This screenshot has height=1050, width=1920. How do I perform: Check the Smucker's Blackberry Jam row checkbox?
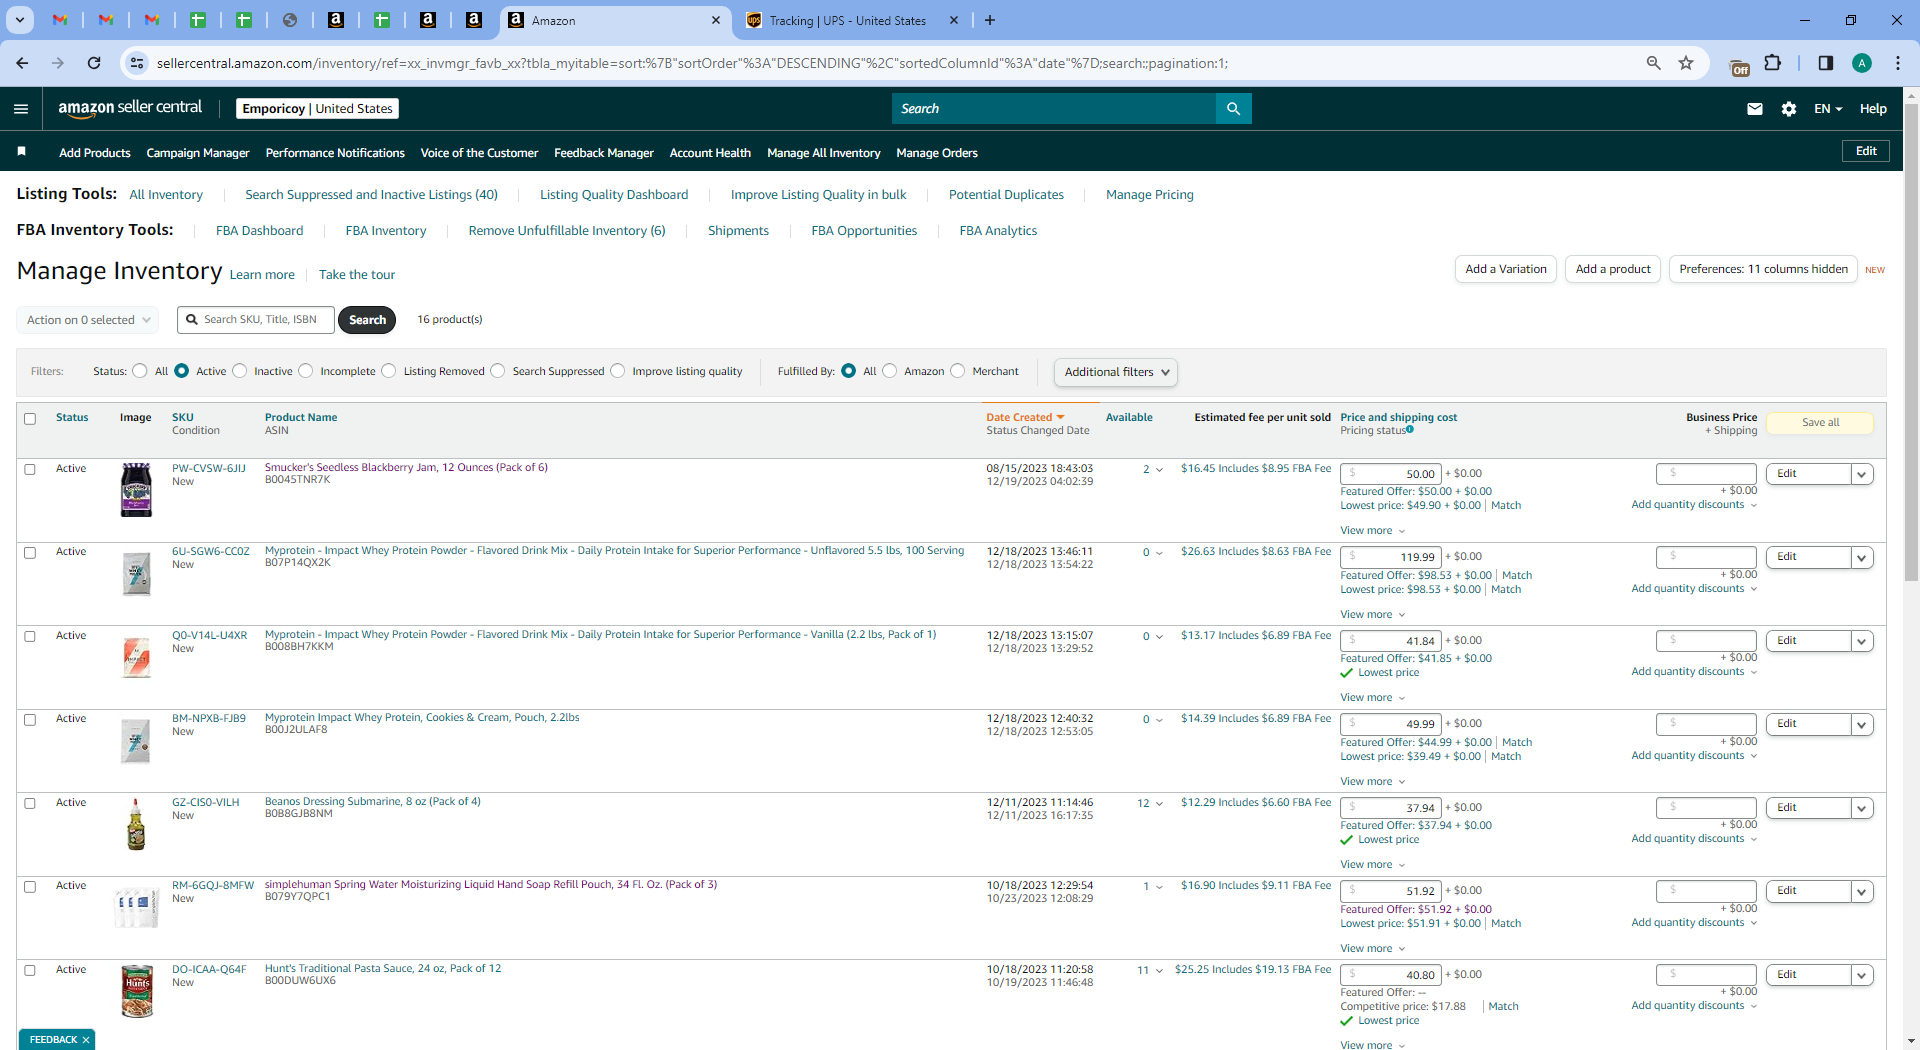(30, 469)
